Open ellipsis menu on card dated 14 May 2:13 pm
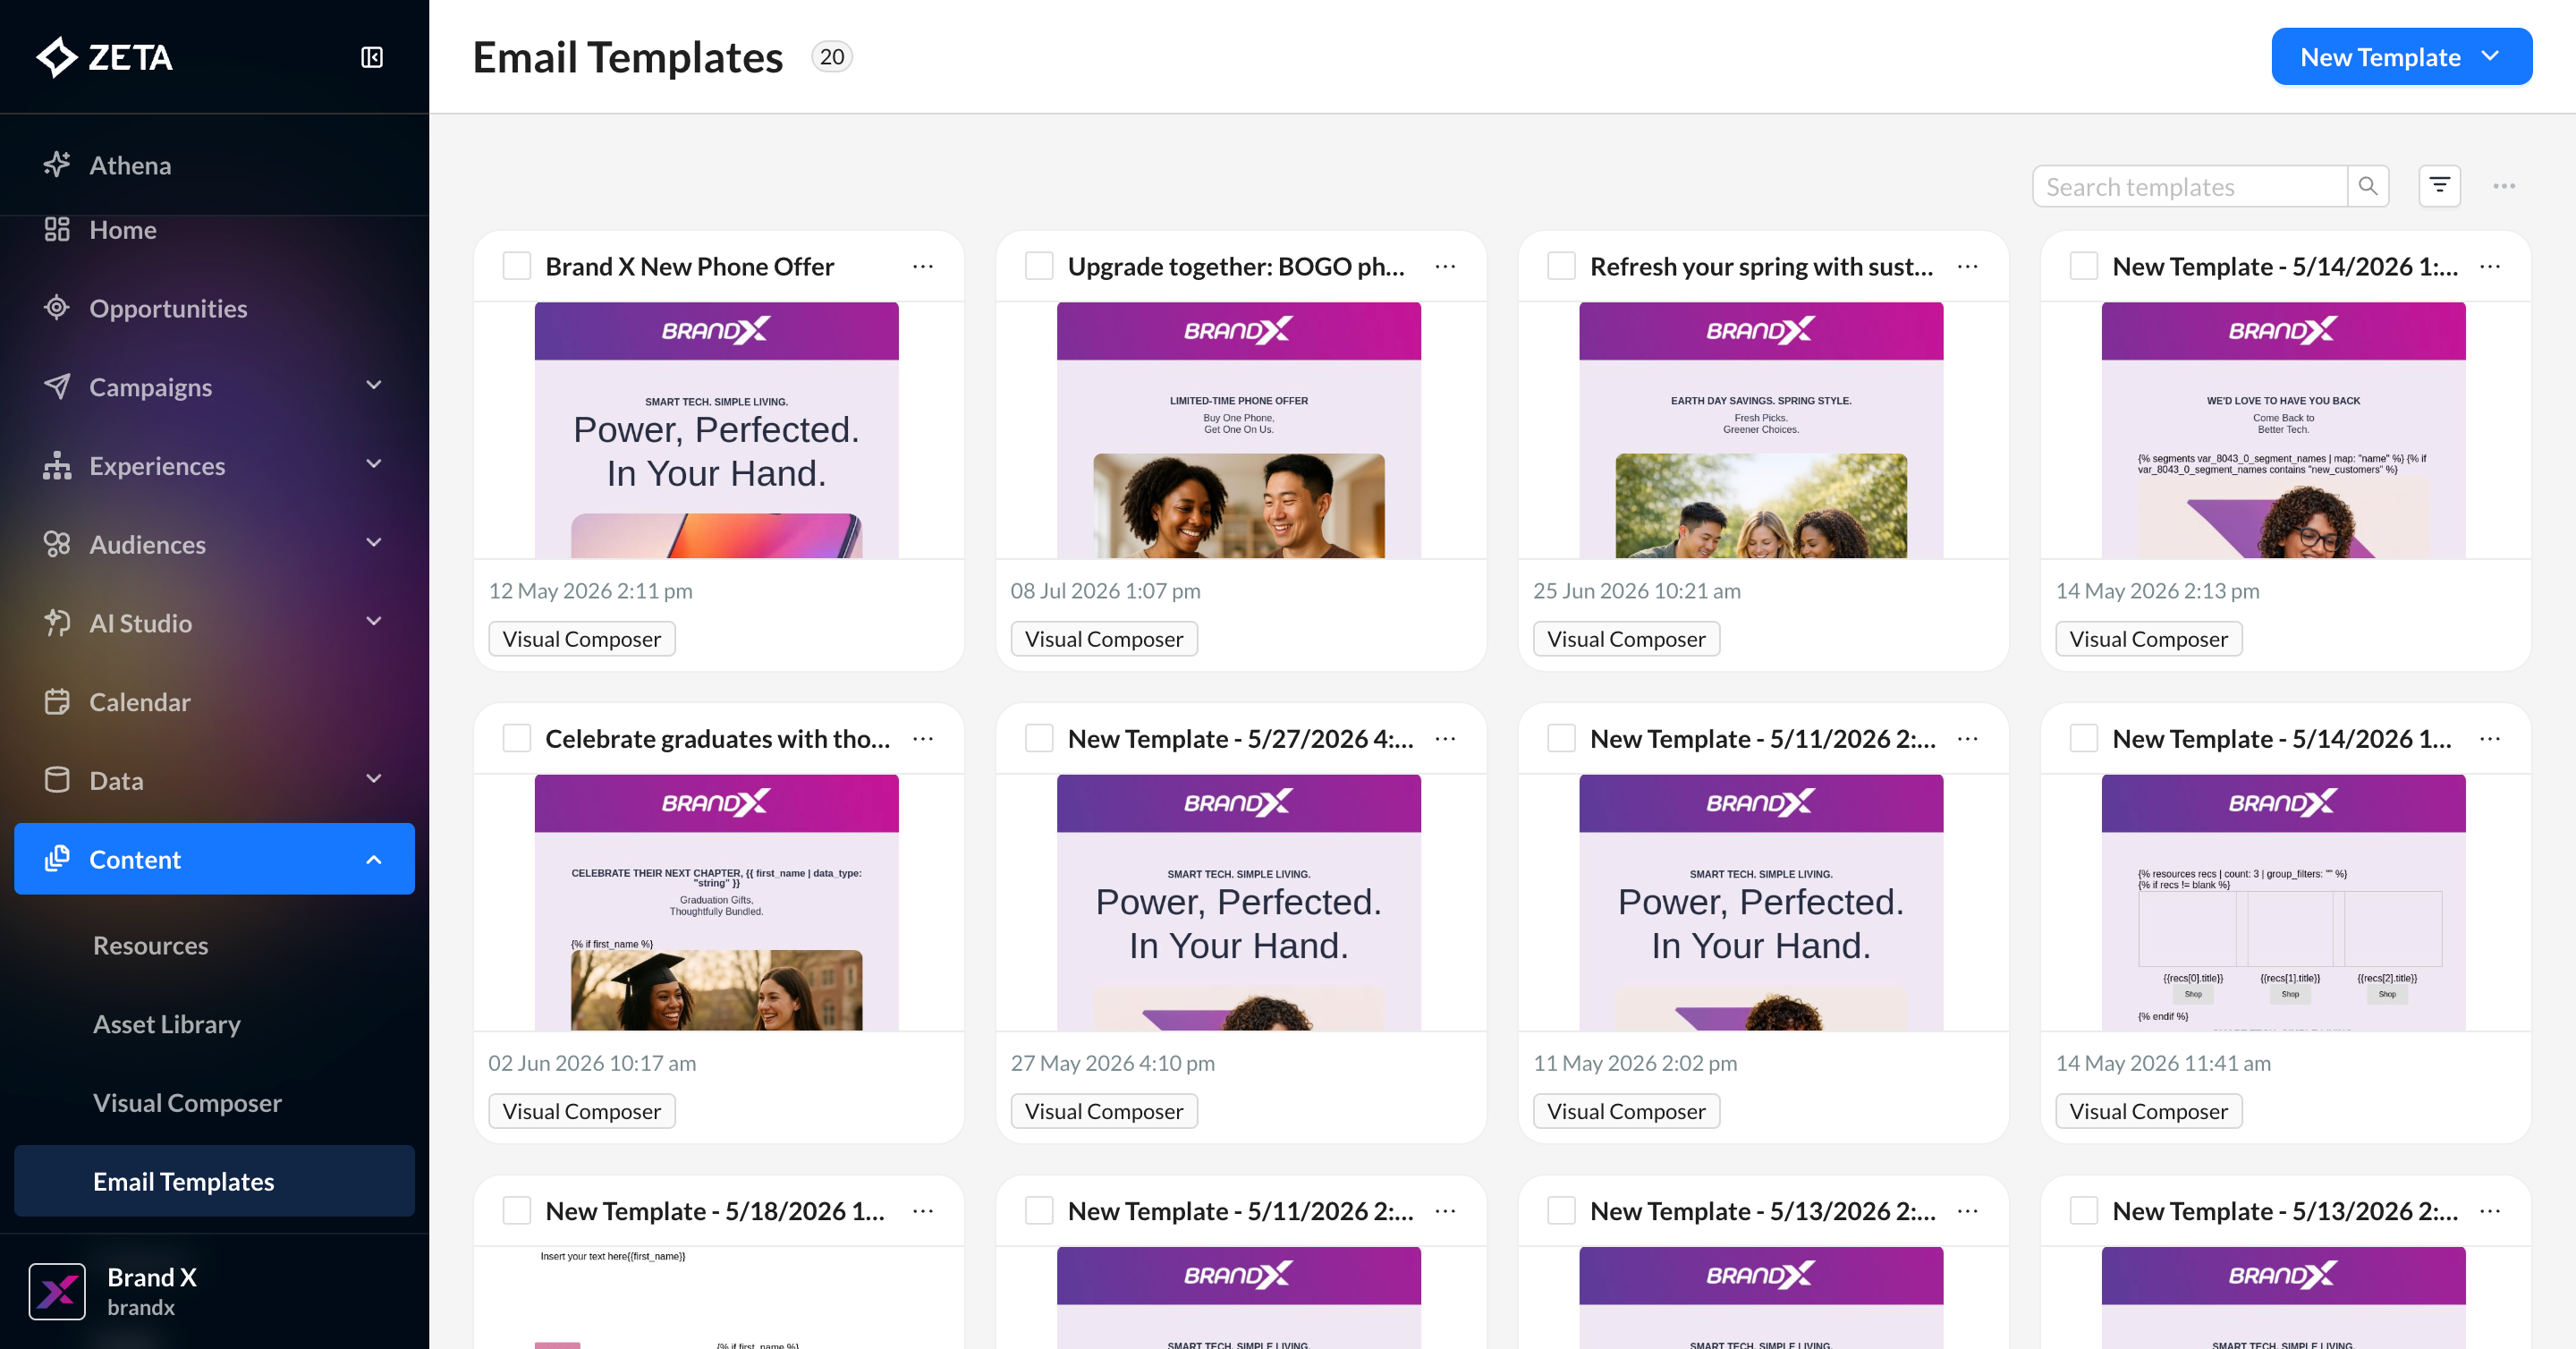2576x1349 pixels. 2490,266
